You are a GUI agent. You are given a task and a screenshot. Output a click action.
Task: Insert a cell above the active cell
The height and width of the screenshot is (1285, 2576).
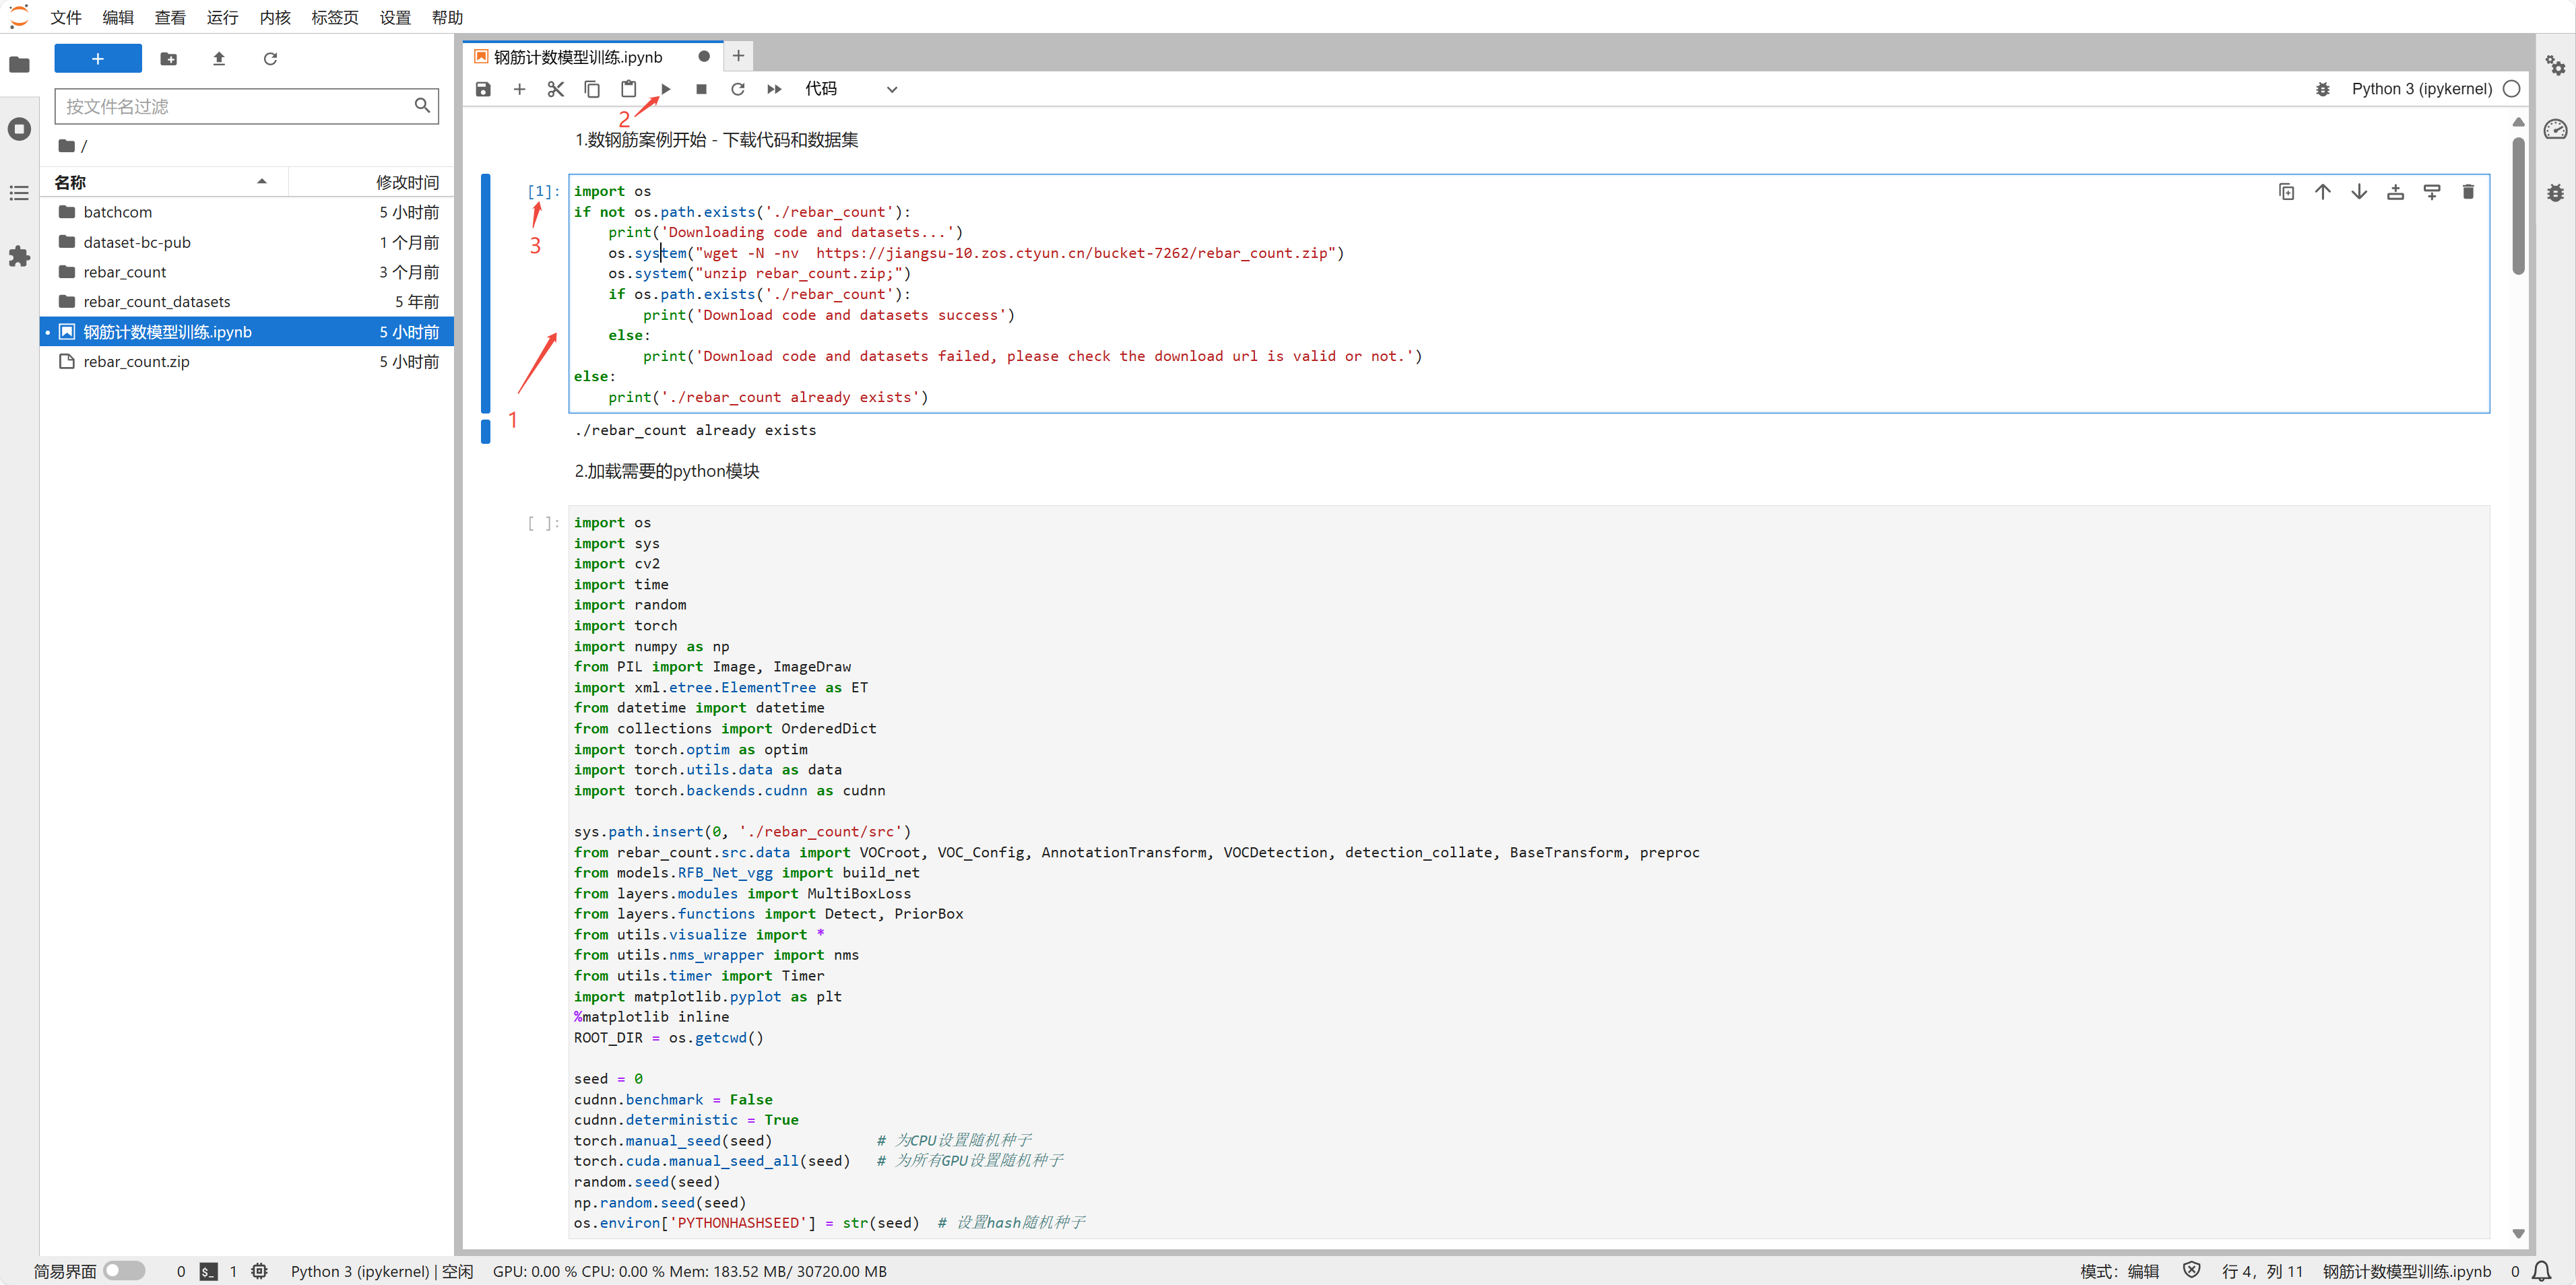point(2395,192)
